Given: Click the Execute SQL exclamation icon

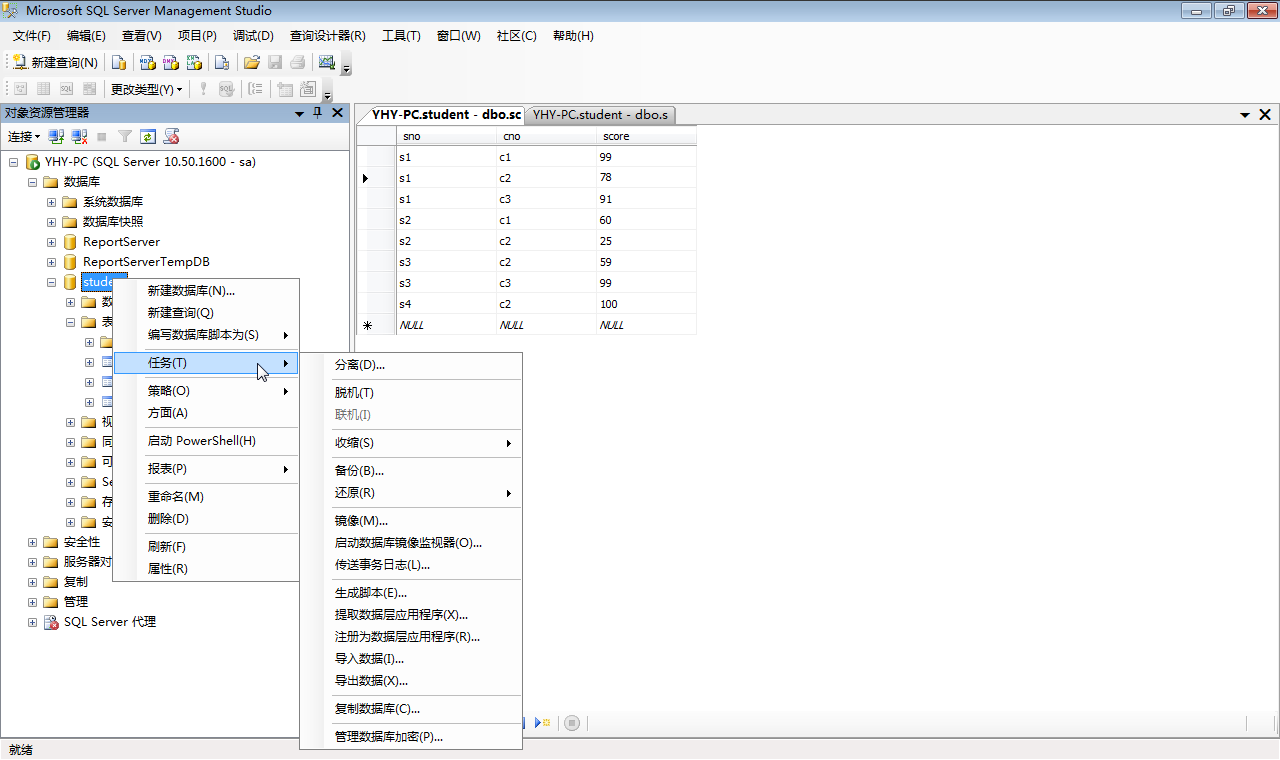Looking at the screenshot, I should click(x=203, y=89).
